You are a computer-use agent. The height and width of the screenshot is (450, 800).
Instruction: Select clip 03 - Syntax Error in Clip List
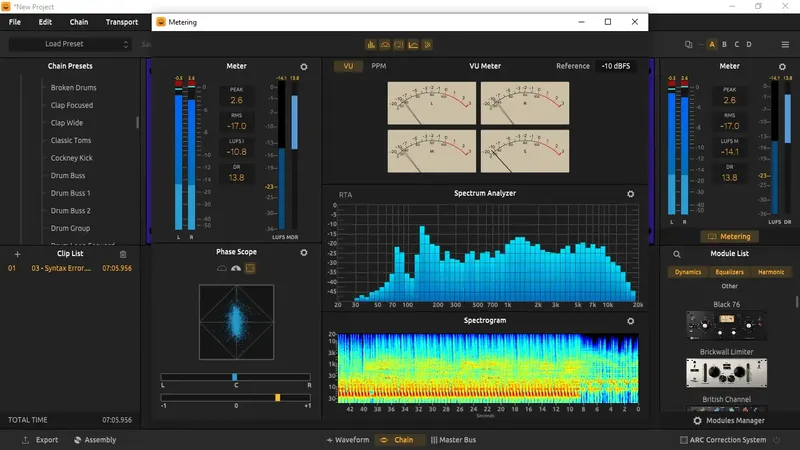tap(70, 268)
